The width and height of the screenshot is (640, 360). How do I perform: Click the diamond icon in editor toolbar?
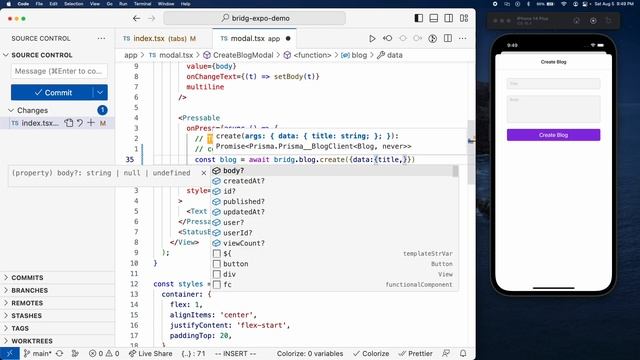click(403, 38)
